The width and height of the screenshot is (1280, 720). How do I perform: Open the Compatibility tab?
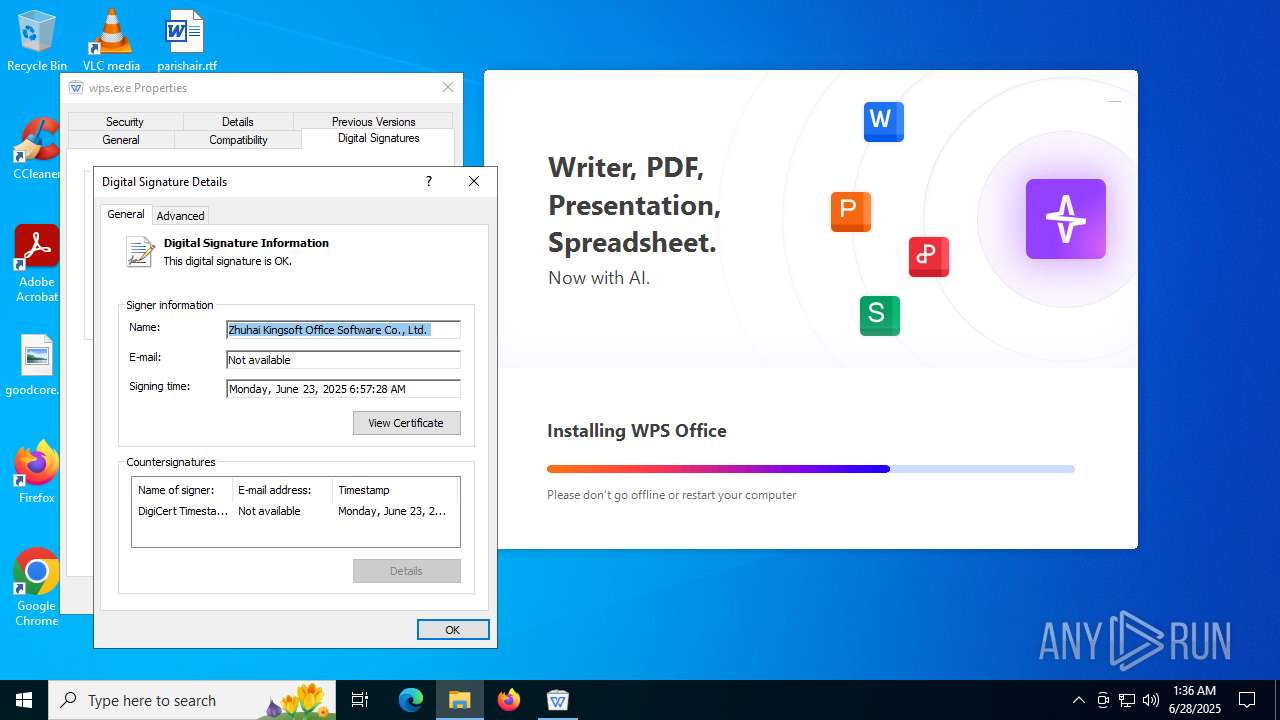tap(238, 140)
